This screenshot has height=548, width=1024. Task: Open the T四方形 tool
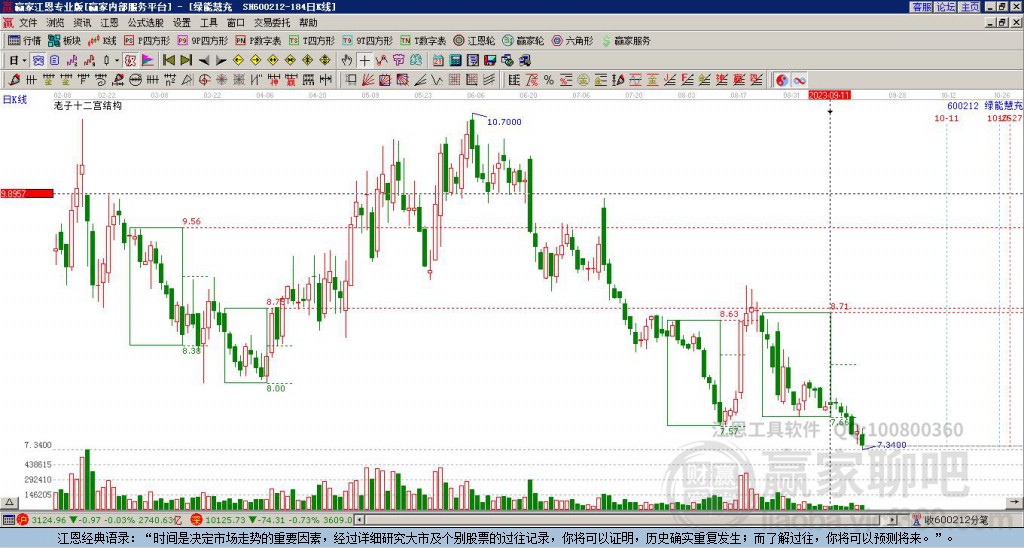pyautogui.click(x=312, y=40)
